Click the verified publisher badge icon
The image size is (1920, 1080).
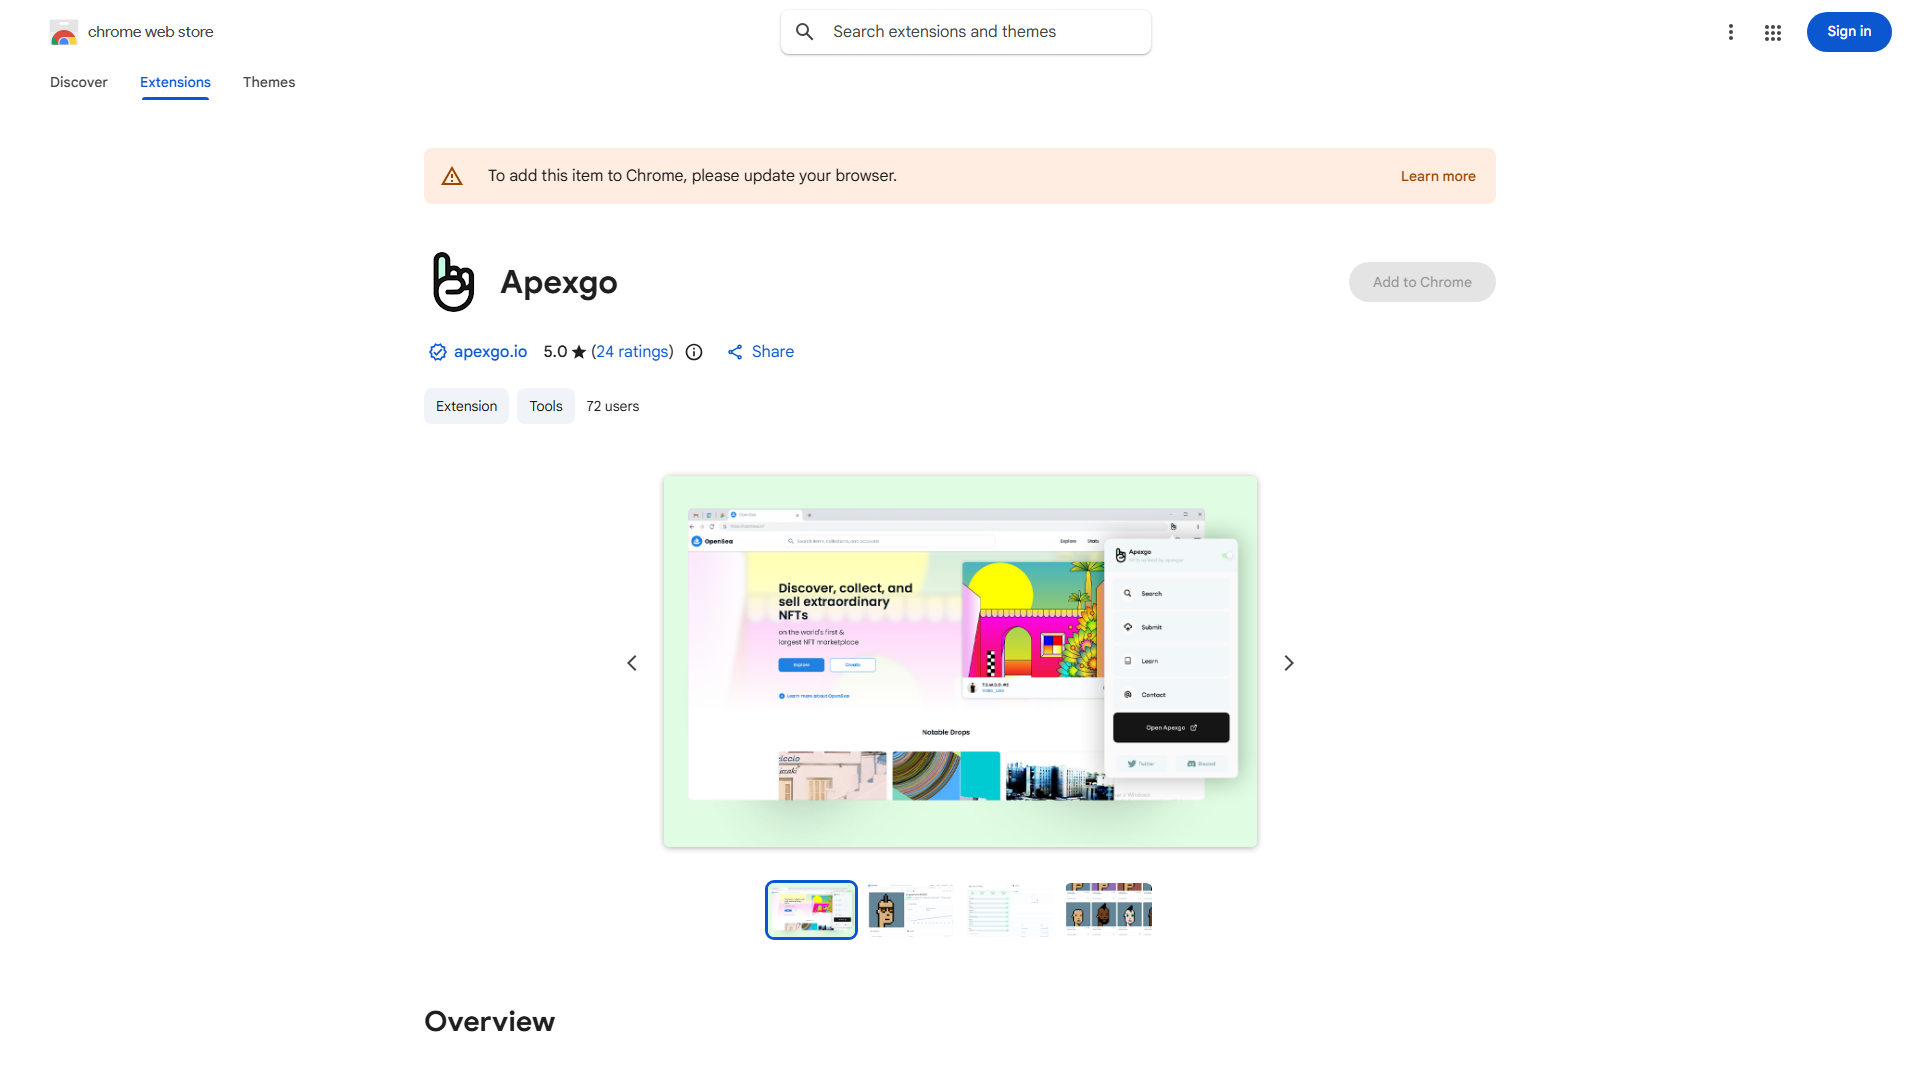pyautogui.click(x=437, y=352)
